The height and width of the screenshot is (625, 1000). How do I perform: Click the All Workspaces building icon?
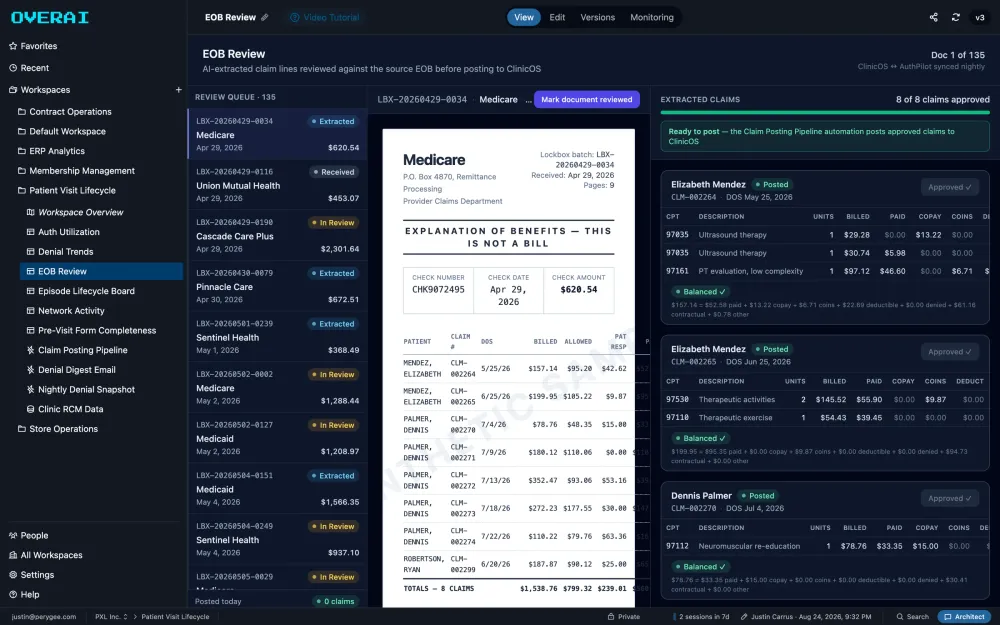coord(13,555)
